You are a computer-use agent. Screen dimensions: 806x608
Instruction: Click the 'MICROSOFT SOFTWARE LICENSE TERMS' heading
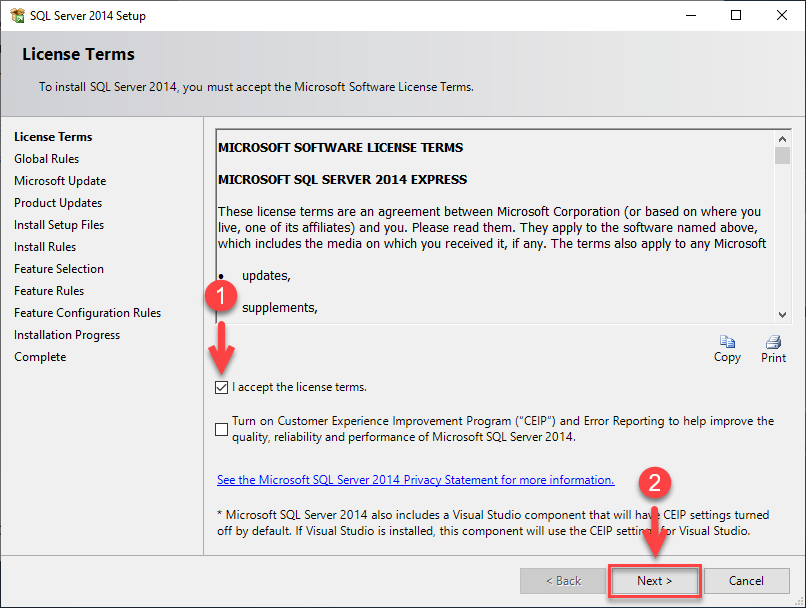(x=340, y=148)
